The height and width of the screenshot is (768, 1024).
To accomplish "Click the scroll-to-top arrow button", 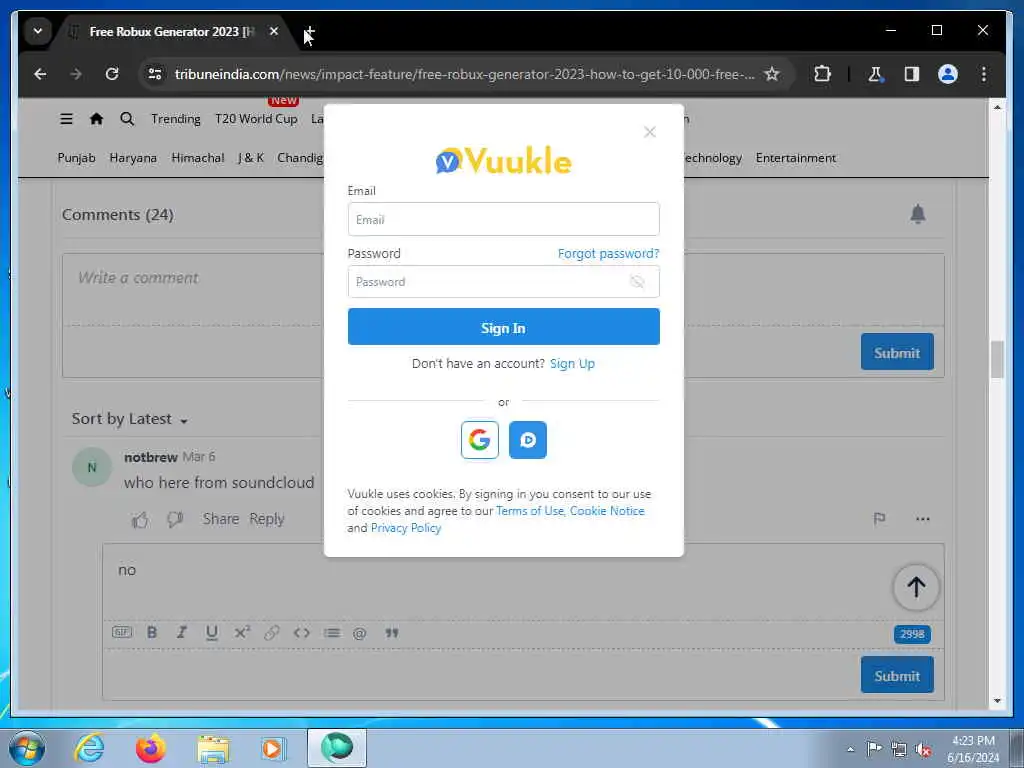I will [916, 586].
